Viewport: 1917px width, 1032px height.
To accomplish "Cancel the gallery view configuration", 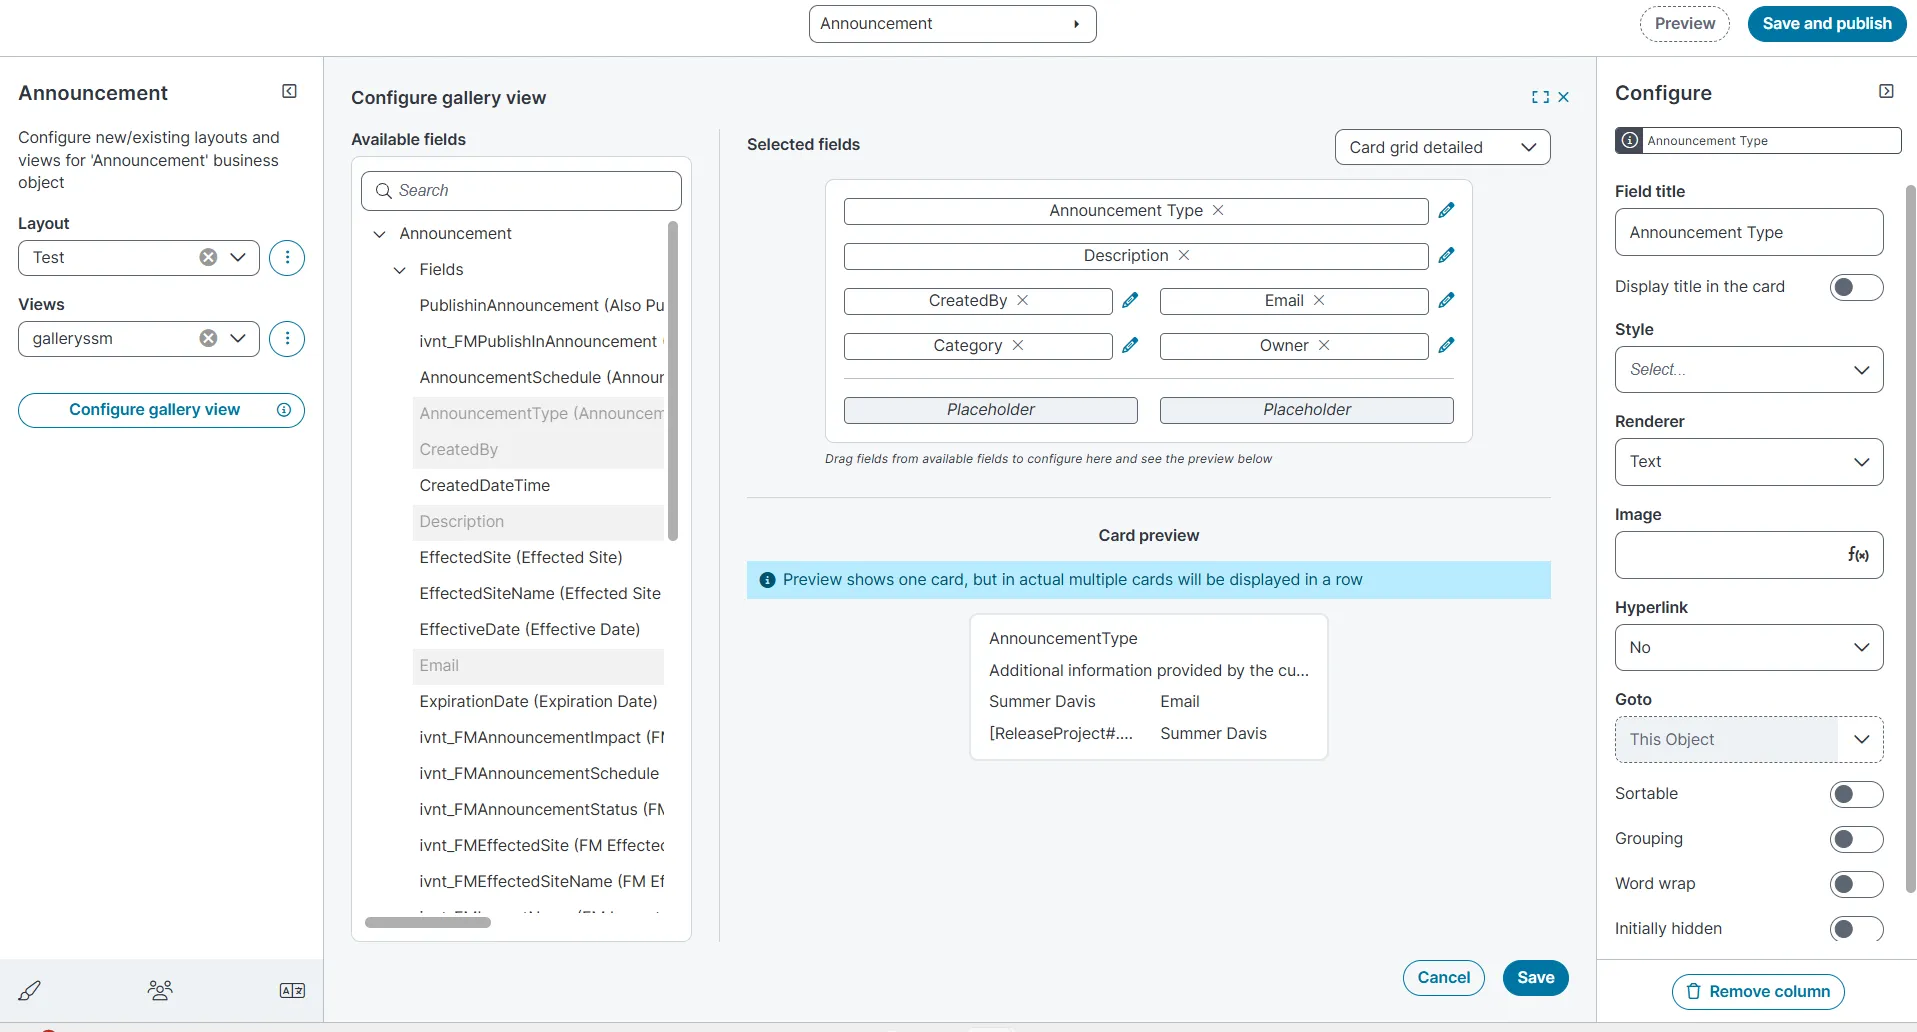I will click(1443, 978).
